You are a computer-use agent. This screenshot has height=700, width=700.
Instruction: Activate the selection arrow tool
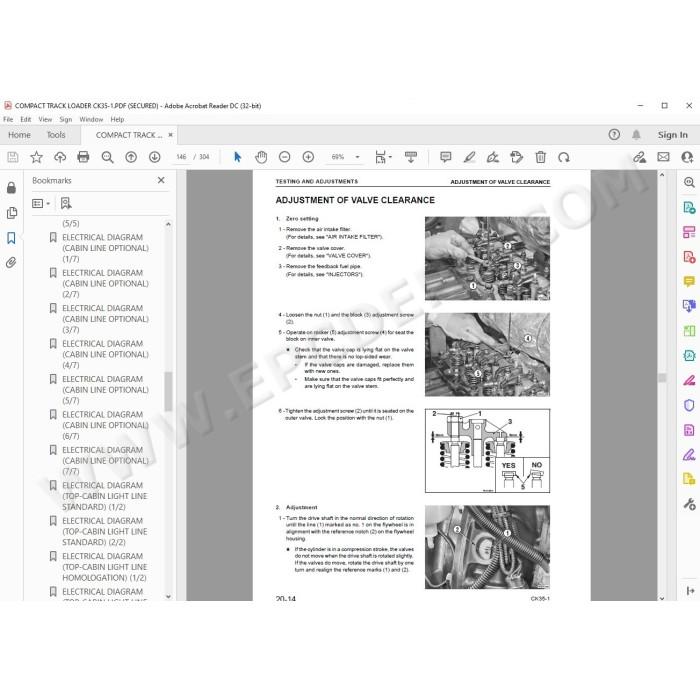[x=238, y=157]
